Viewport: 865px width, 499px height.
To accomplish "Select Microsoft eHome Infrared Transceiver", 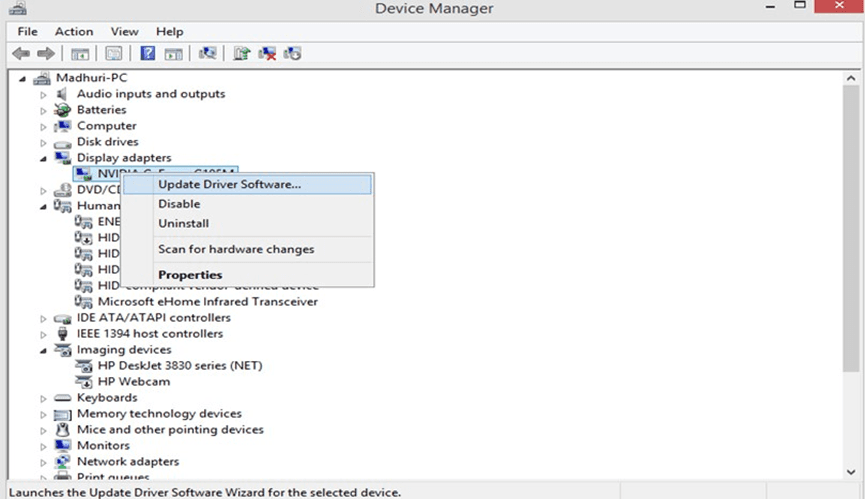I will click(207, 302).
